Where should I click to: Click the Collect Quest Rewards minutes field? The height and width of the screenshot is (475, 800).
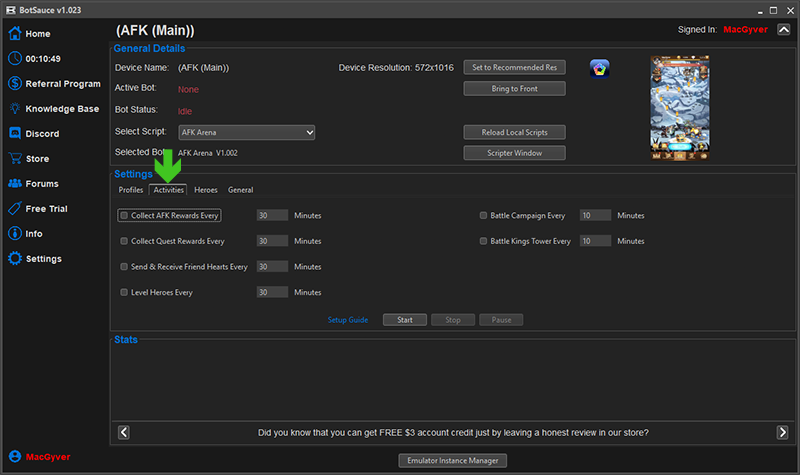click(x=272, y=241)
